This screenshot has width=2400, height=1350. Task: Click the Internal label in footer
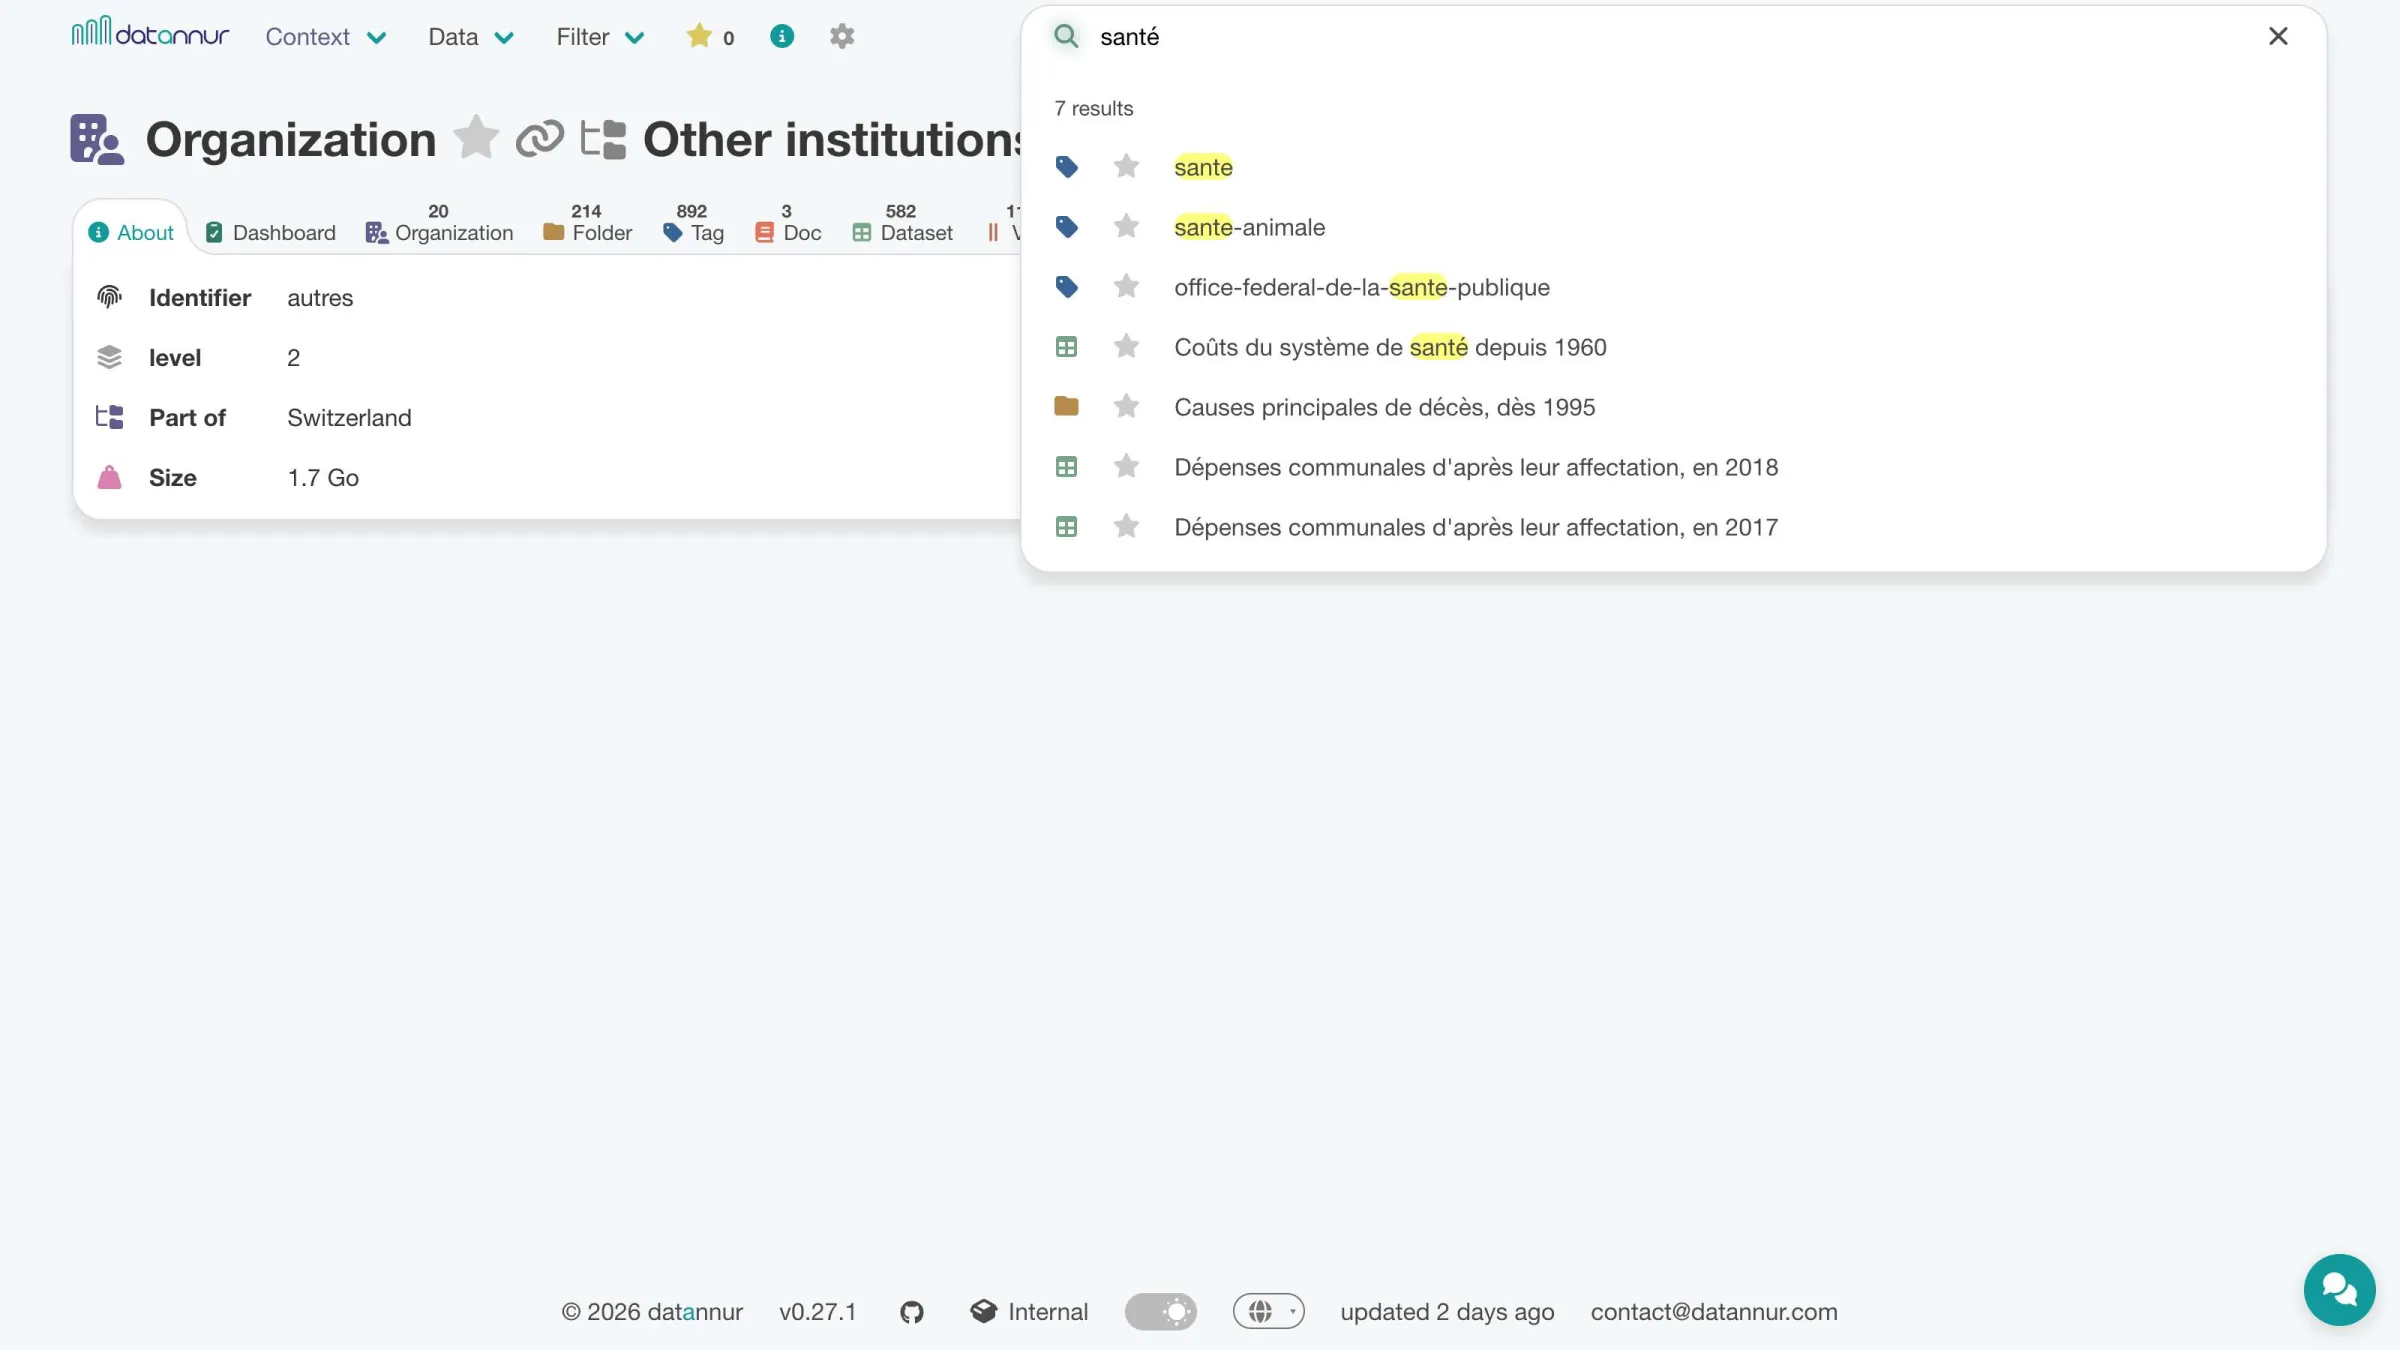(x=1047, y=1312)
